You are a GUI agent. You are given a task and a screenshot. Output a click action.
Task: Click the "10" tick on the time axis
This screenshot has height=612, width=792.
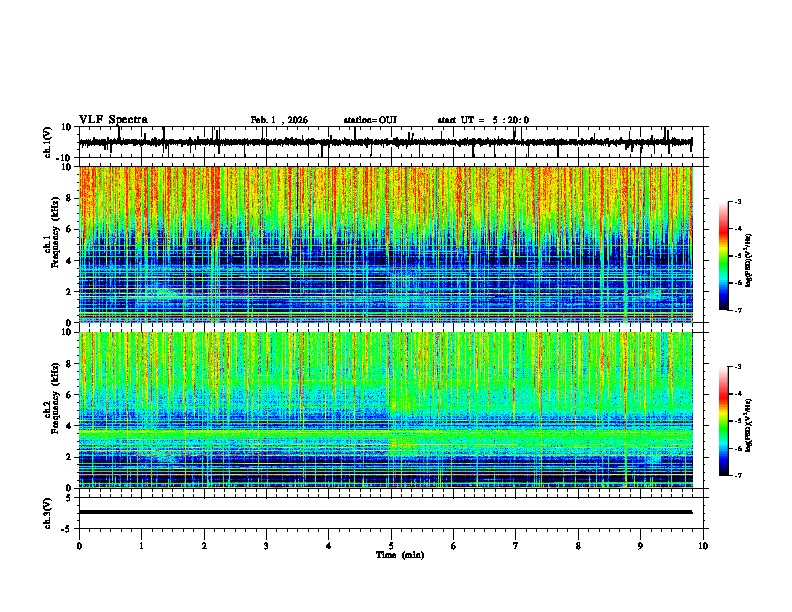point(703,546)
